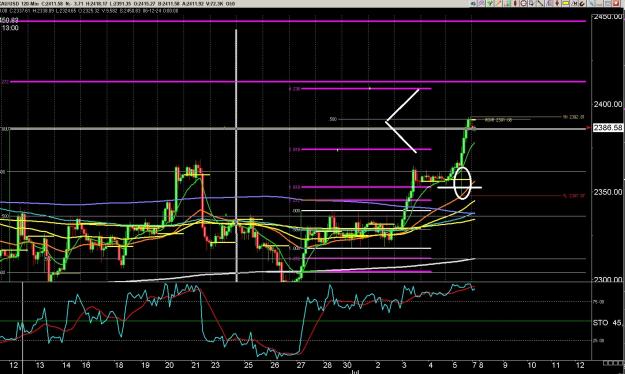This screenshot has height=374, width=625.
Task: Click date 11 on the time axis
Action: [x=556, y=365]
